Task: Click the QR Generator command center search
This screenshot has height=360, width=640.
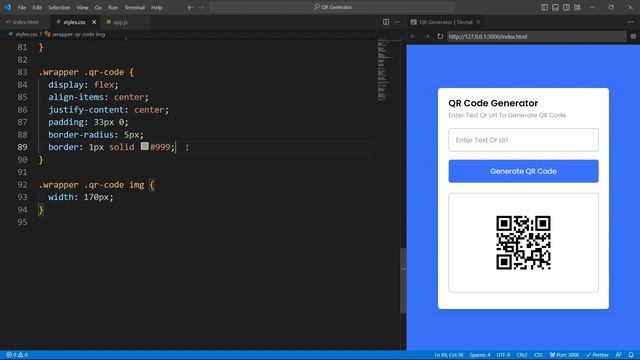Action: click(332, 7)
